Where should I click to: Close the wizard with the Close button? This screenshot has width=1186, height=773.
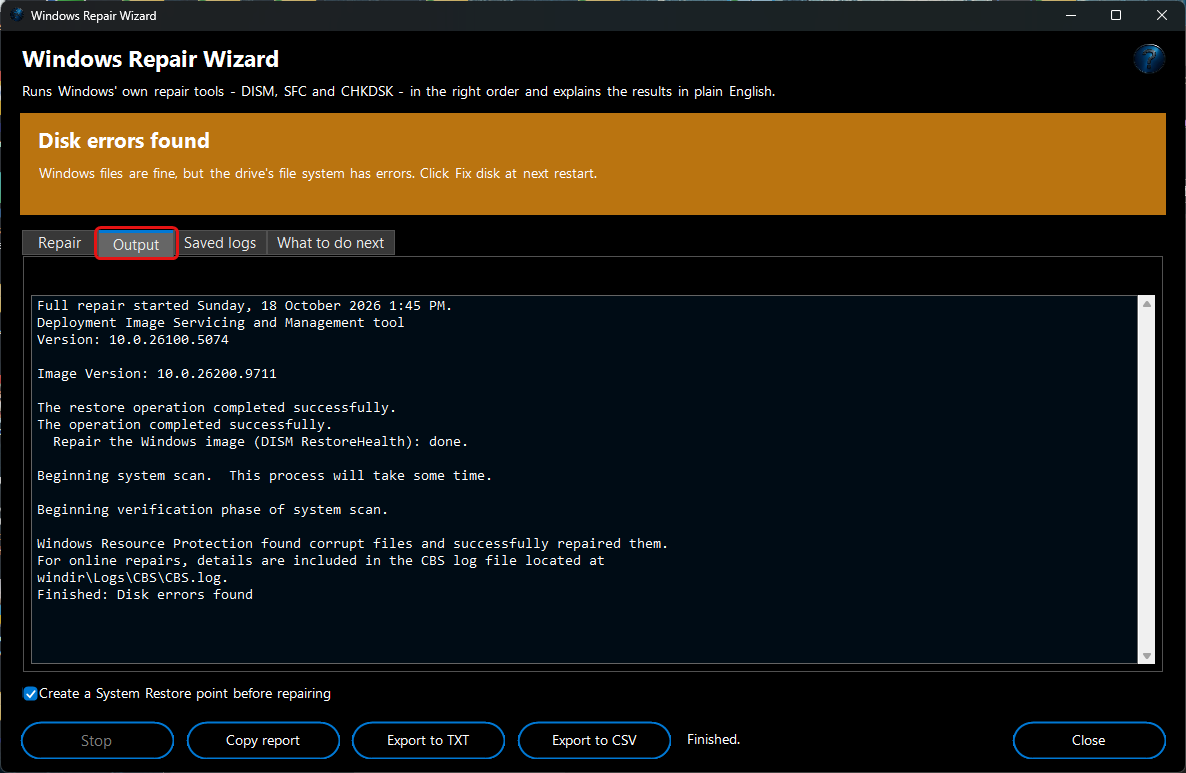(1088, 740)
